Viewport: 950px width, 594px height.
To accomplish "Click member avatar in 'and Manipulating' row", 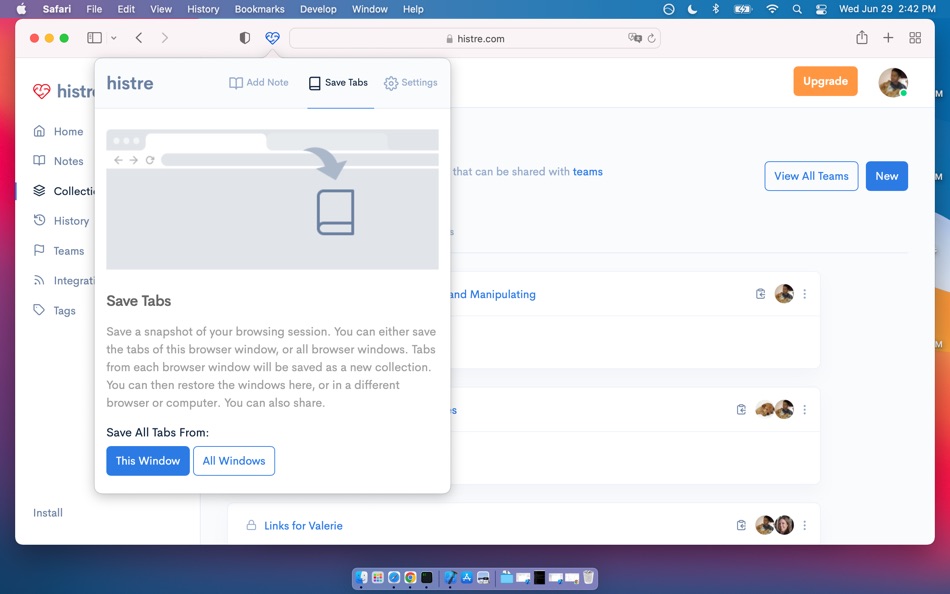I will (x=784, y=294).
